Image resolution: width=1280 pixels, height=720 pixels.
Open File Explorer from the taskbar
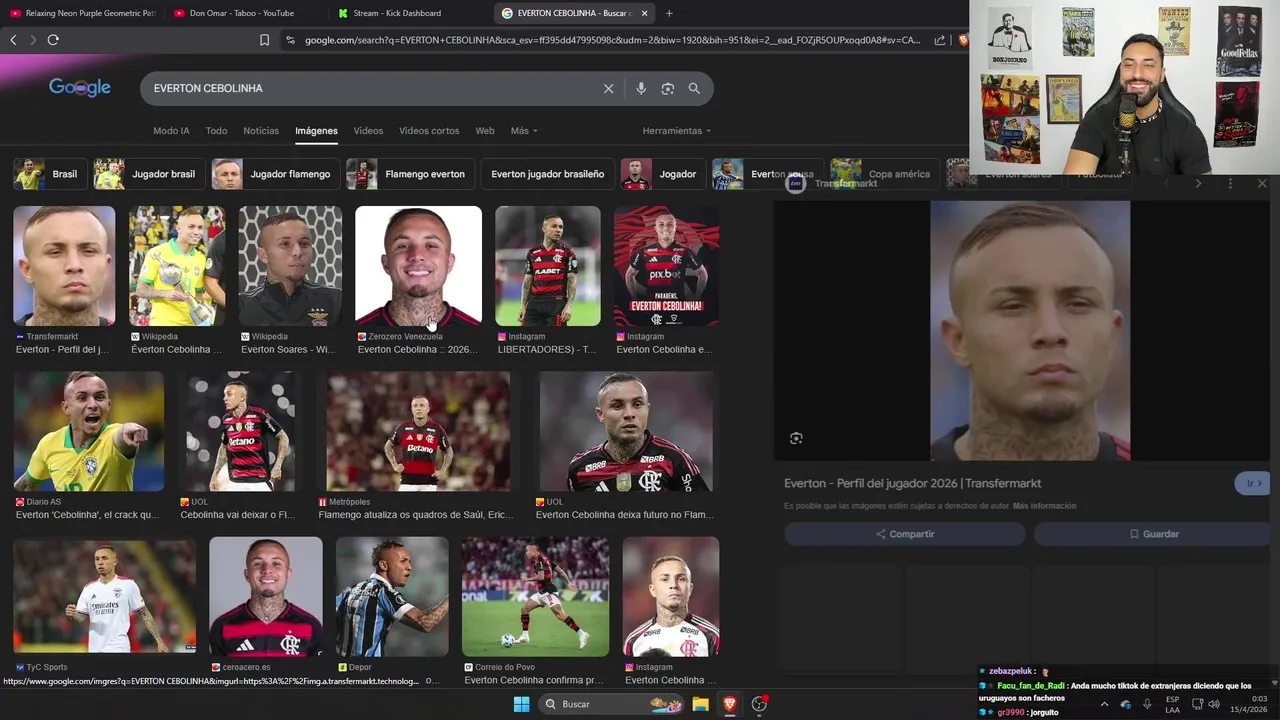click(700, 704)
